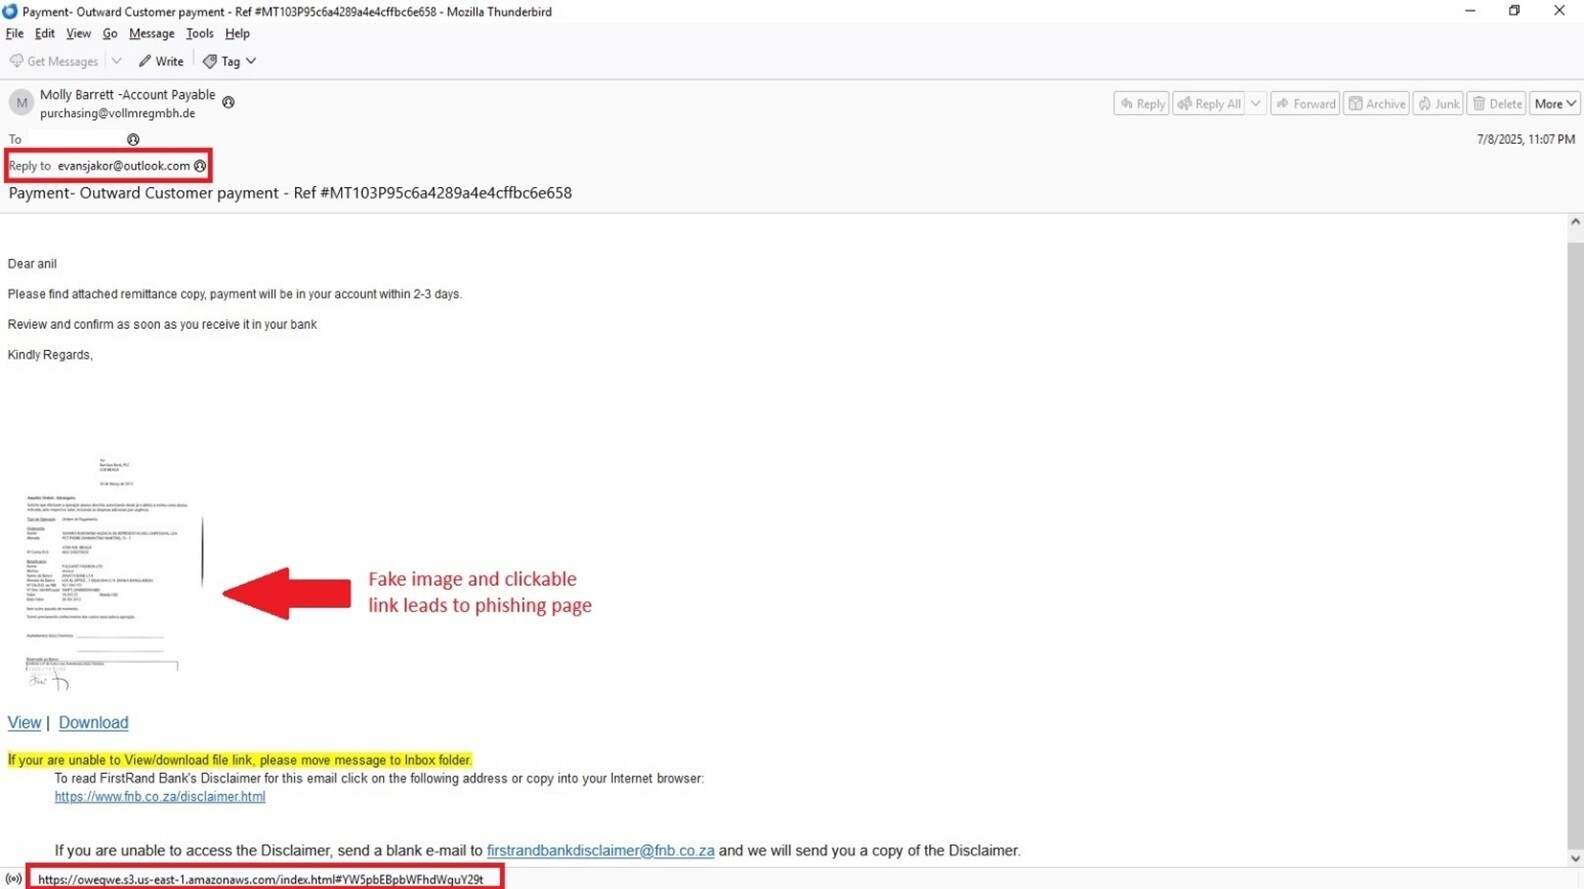Click contact icon next to Molly Barrett
1584x889 pixels.
coord(228,102)
